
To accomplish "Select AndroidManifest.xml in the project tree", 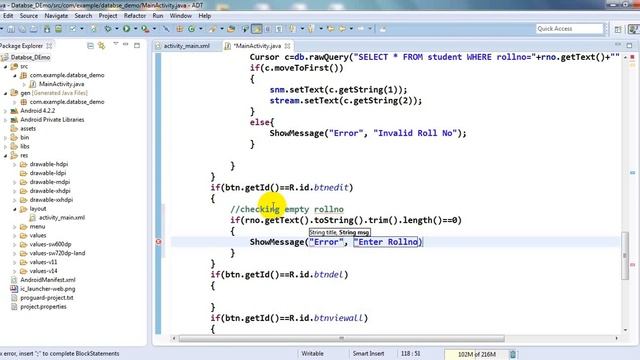I will coord(47,280).
